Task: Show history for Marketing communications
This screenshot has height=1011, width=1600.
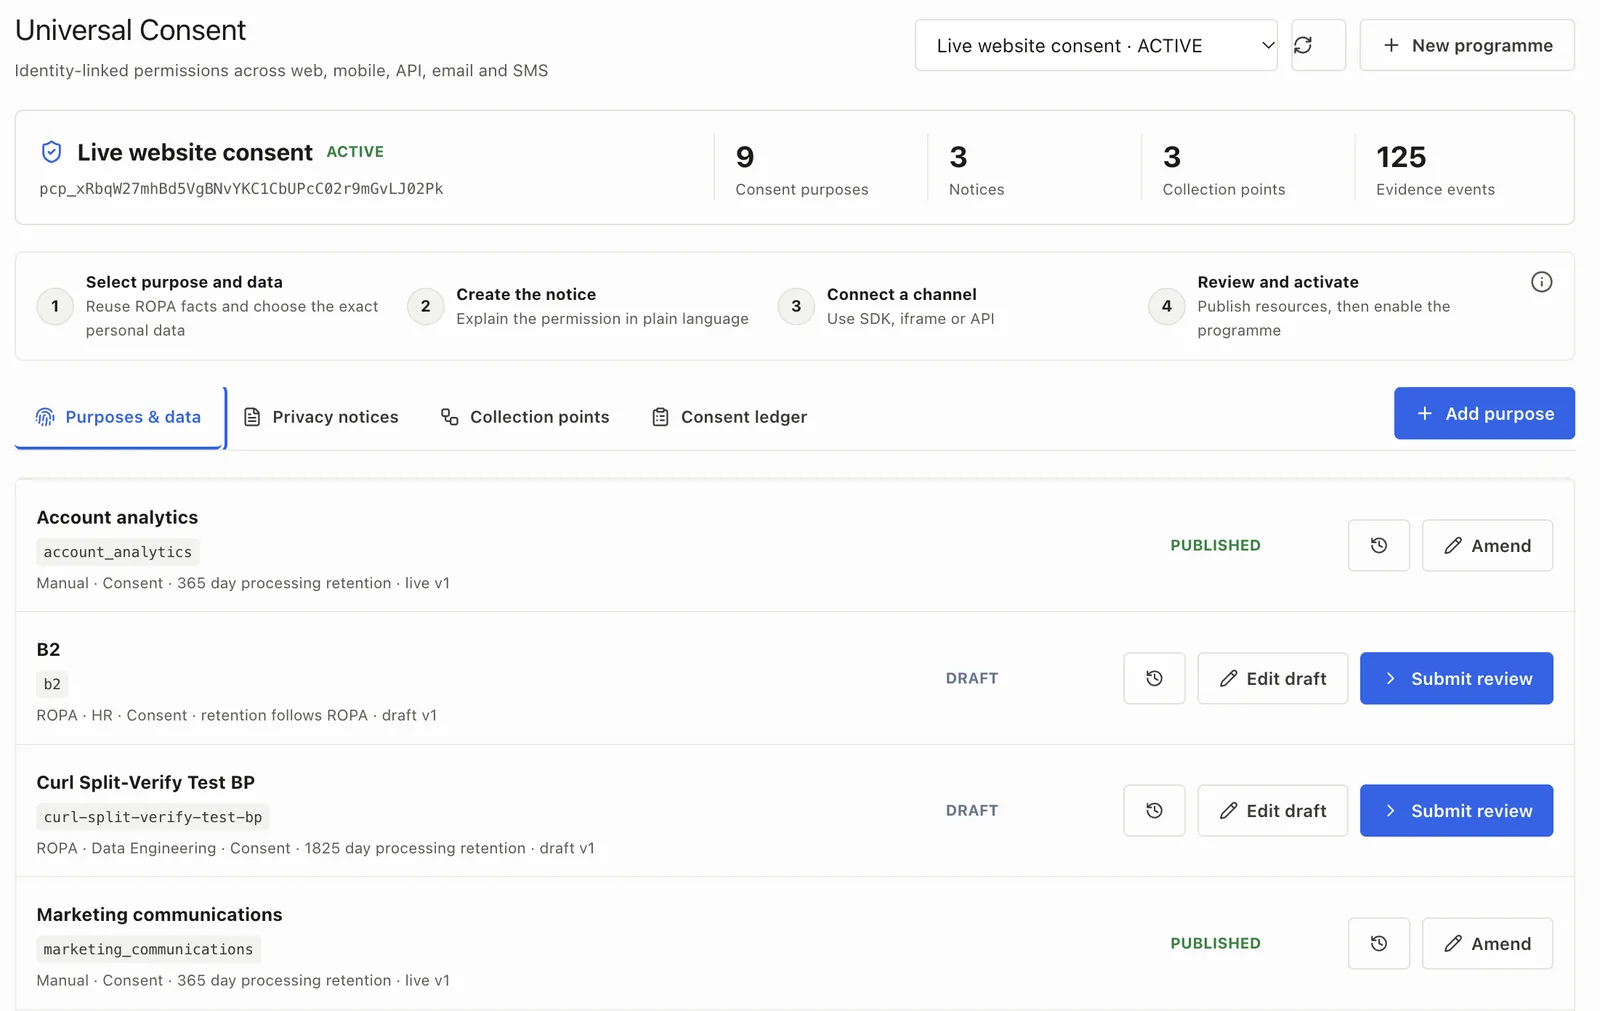Action: pos(1378,943)
